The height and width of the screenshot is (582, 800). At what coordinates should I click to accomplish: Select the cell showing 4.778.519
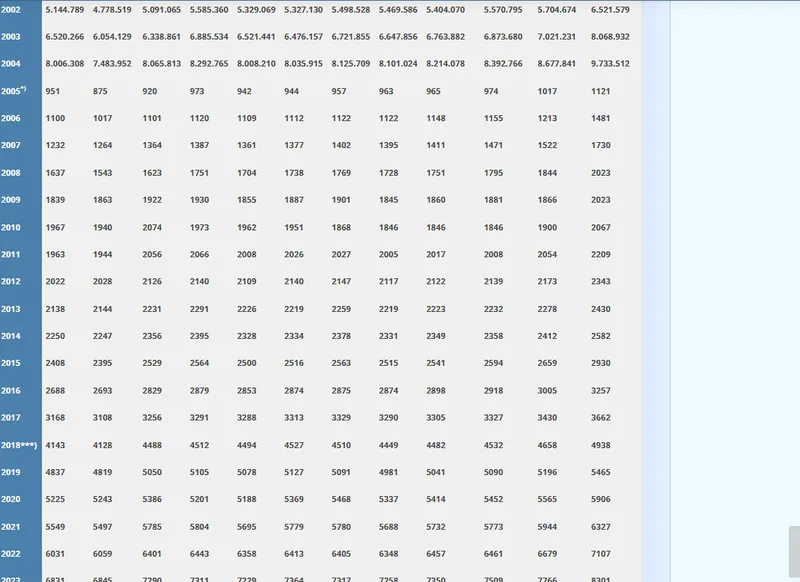coord(112,10)
